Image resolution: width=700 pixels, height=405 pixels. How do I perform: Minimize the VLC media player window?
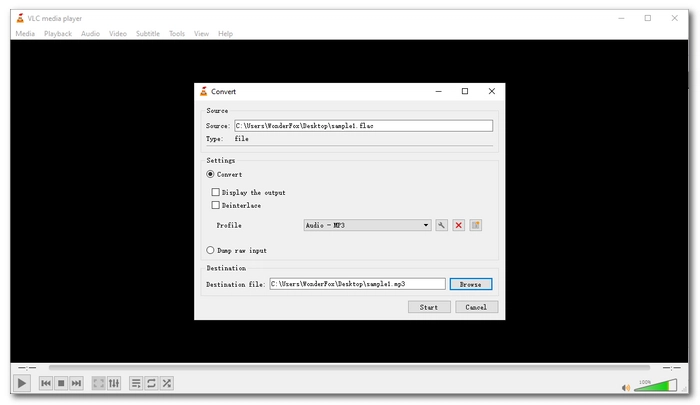tap(621, 18)
